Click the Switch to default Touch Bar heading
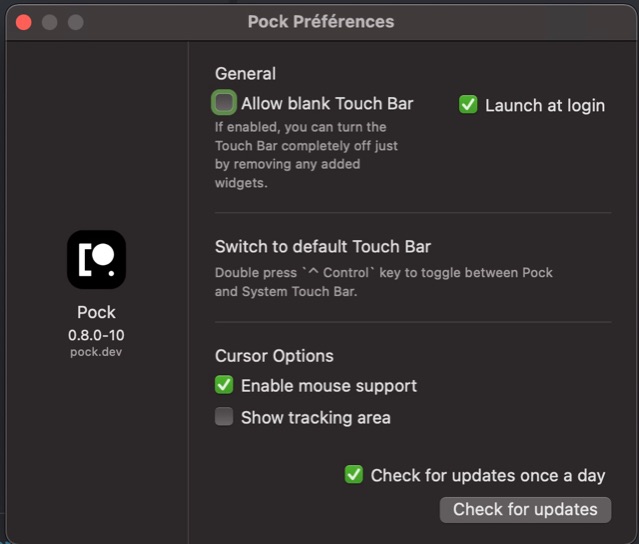 [x=322, y=246]
